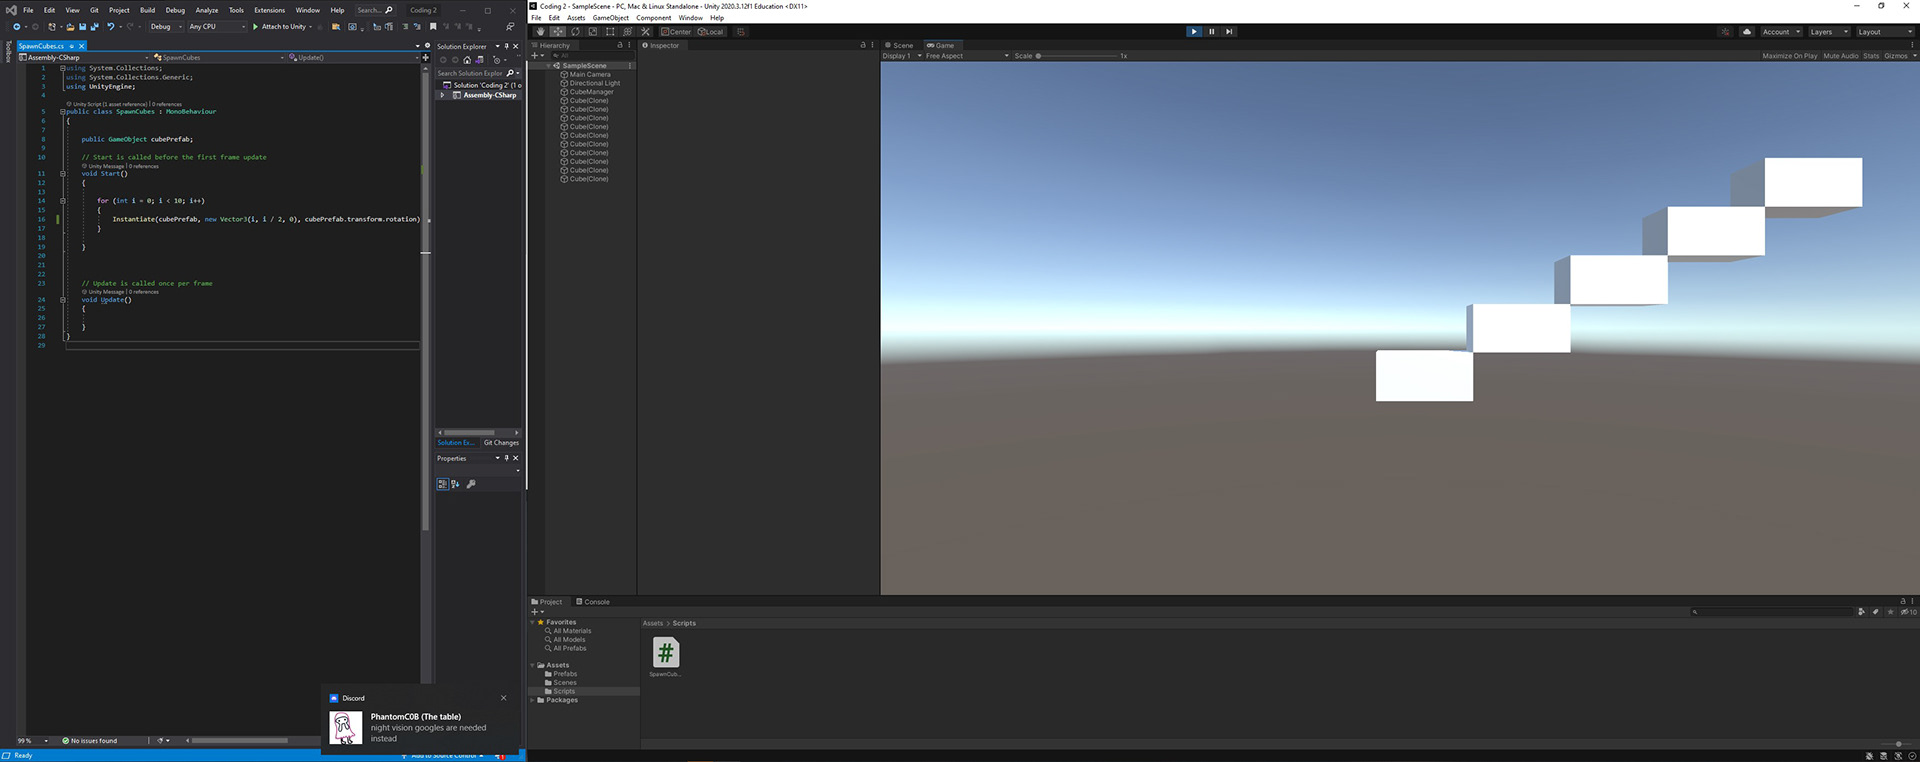
Task: Select Unity's Hand tool
Action: [540, 32]
